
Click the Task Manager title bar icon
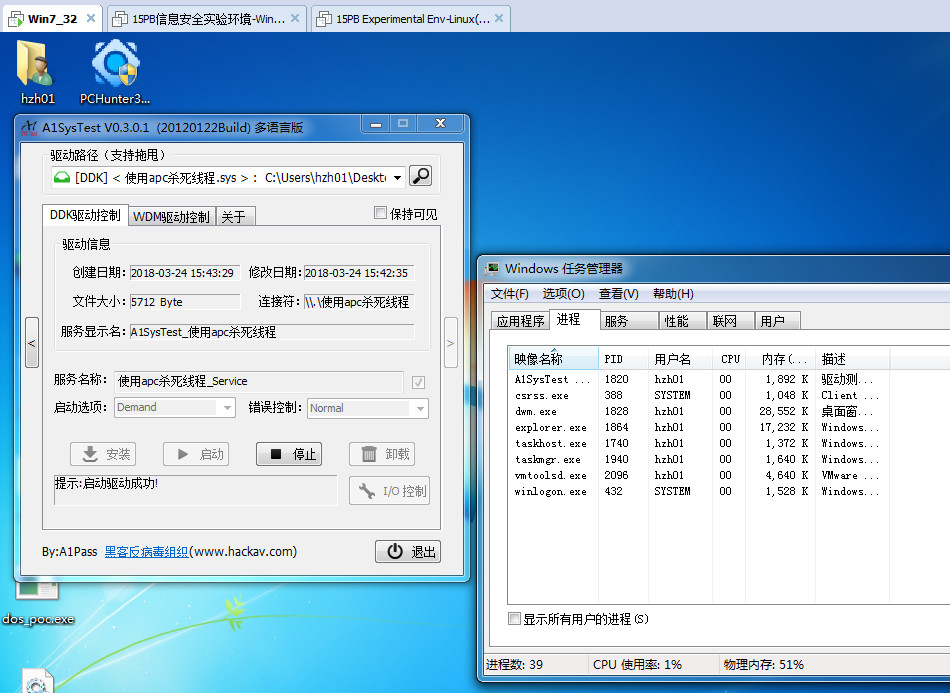[x=492, y=268]
